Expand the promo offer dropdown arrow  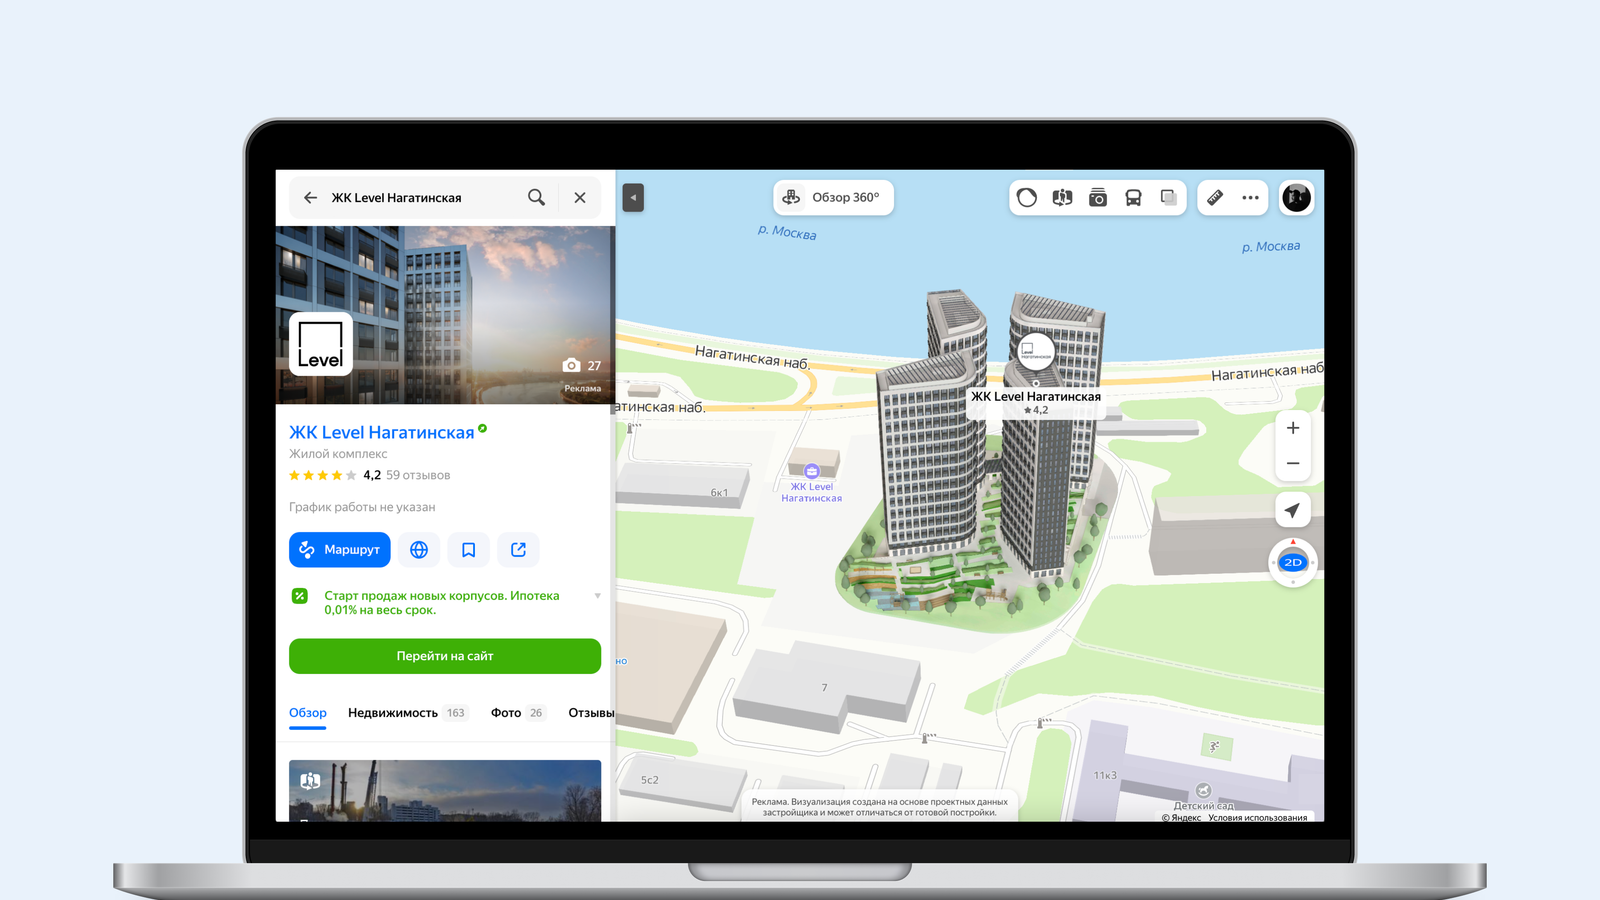(x=598, y=596)
